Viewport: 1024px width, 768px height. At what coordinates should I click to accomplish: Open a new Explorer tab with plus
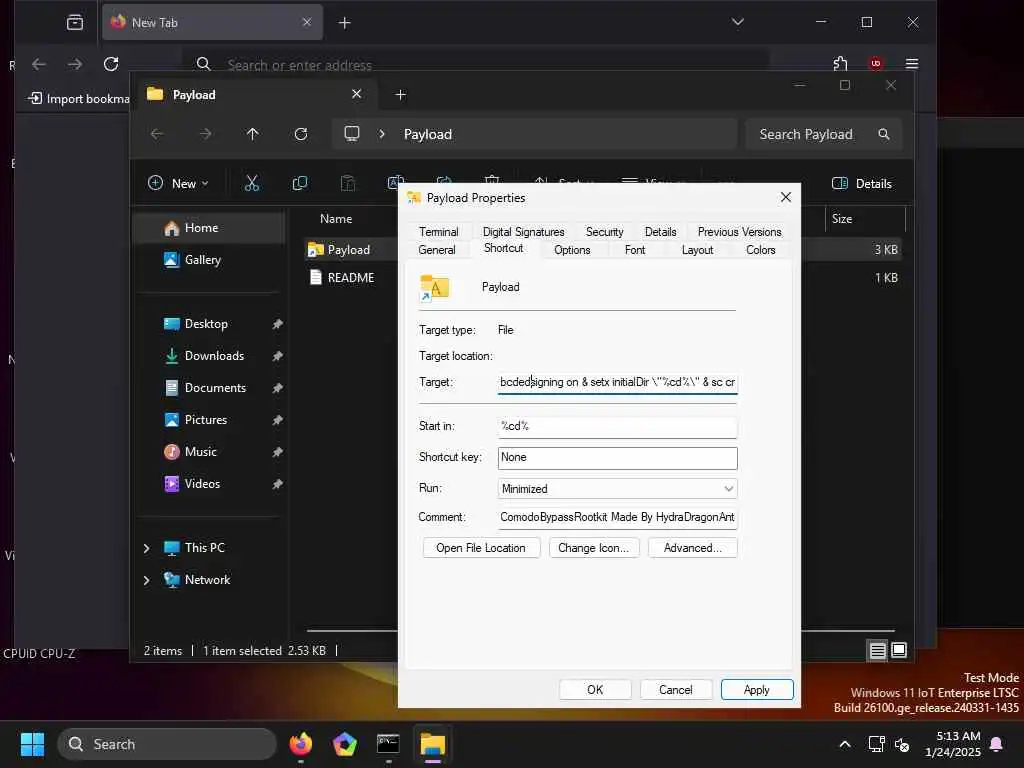[x=400, y=95]
